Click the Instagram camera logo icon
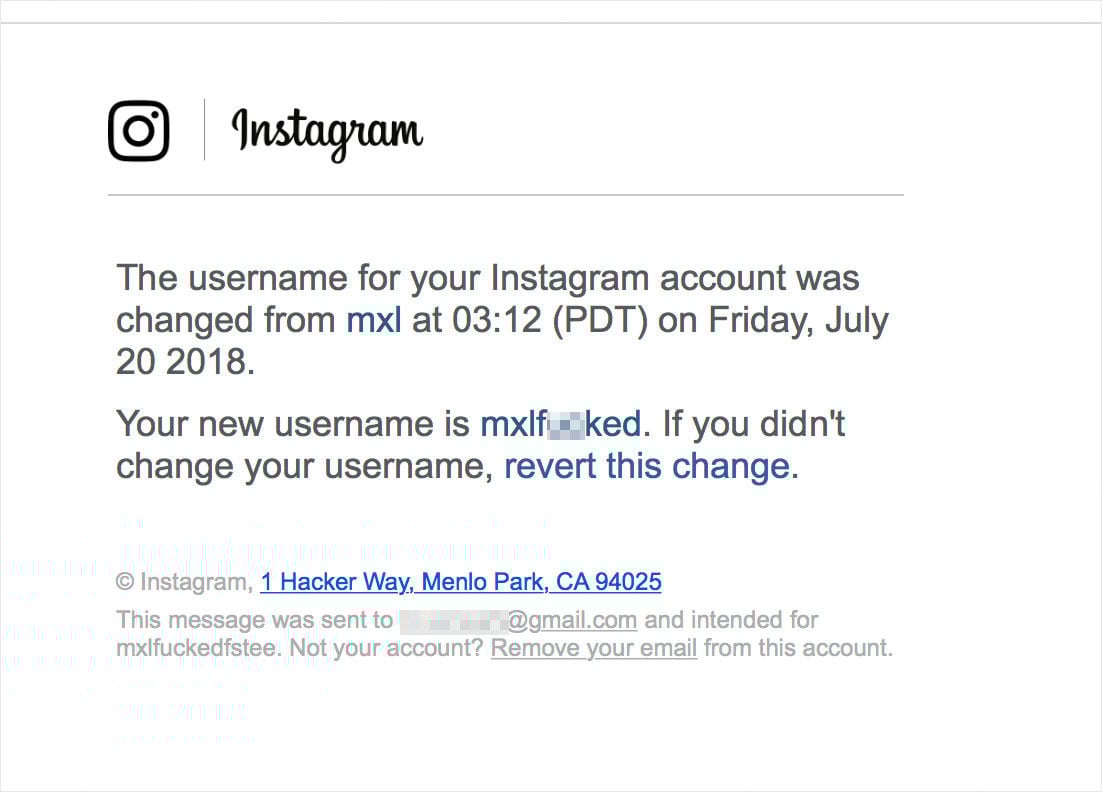1102x792 pixels. click(x=138, y=131)
